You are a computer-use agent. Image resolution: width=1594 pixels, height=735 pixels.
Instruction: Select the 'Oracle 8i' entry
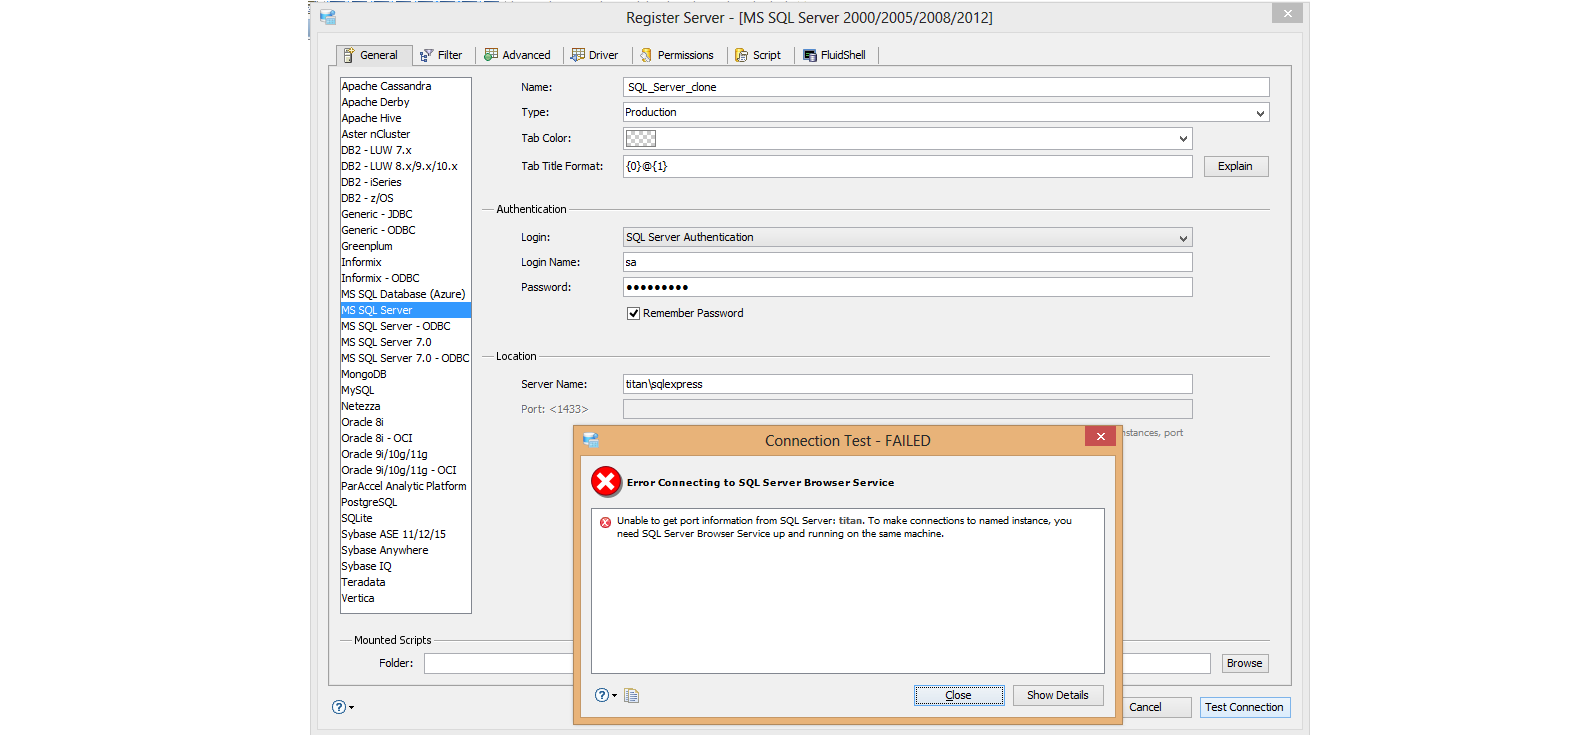(x=405, y=422)
